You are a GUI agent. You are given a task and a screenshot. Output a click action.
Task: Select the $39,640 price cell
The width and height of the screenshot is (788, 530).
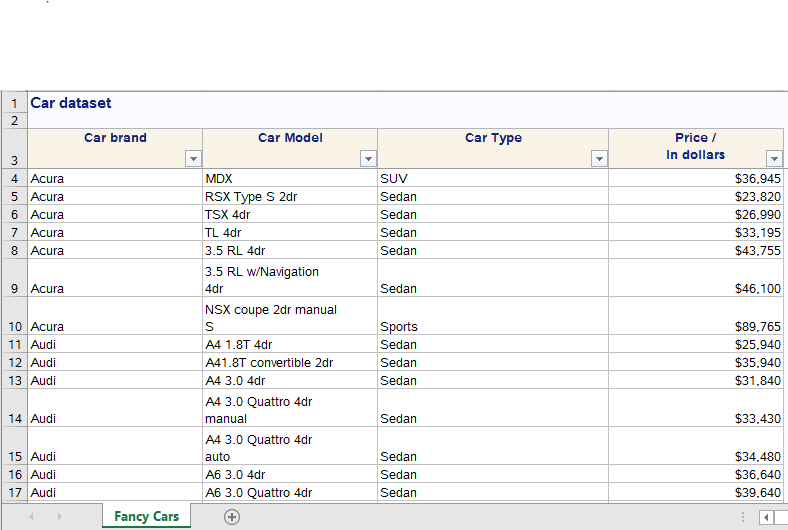(x=696, y=492)
